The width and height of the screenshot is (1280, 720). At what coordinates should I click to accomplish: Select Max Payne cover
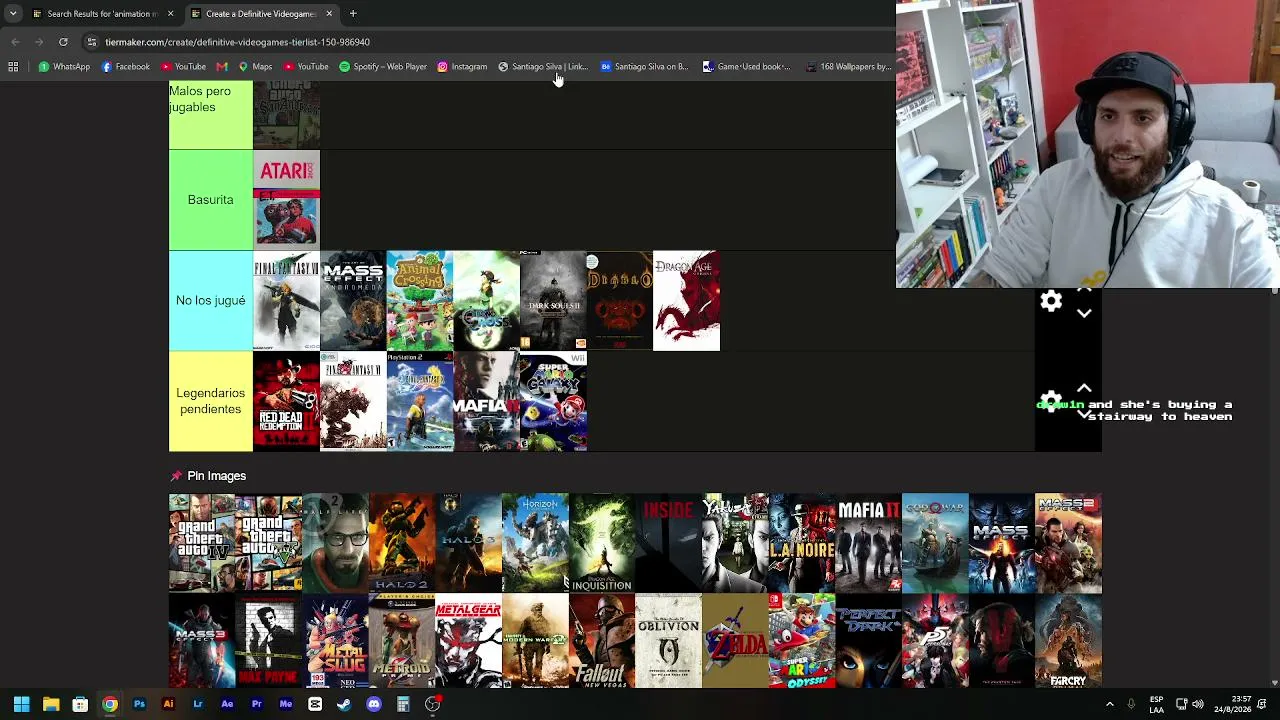click(x=269, y=641)
